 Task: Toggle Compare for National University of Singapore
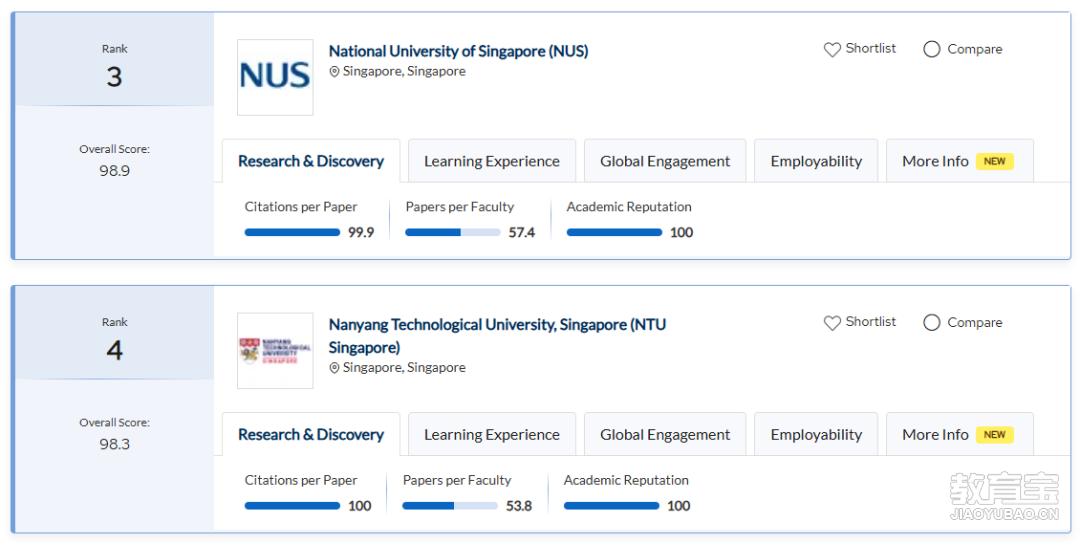(x=931, y=49)
